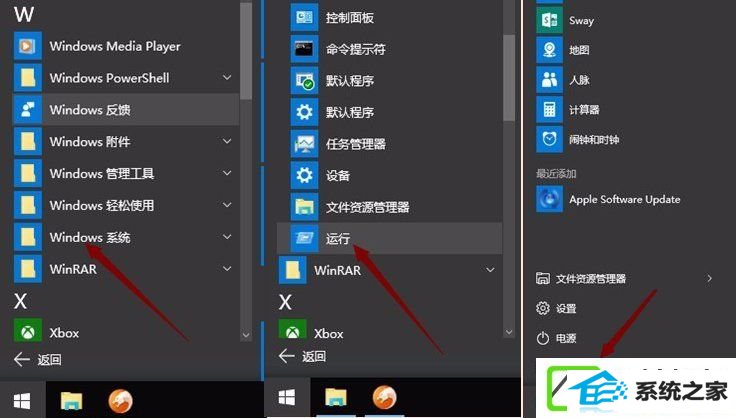This screenshot has width=736, height=418.
Task: Open the 计算器 calculator icon
Action: coord(549,110)
